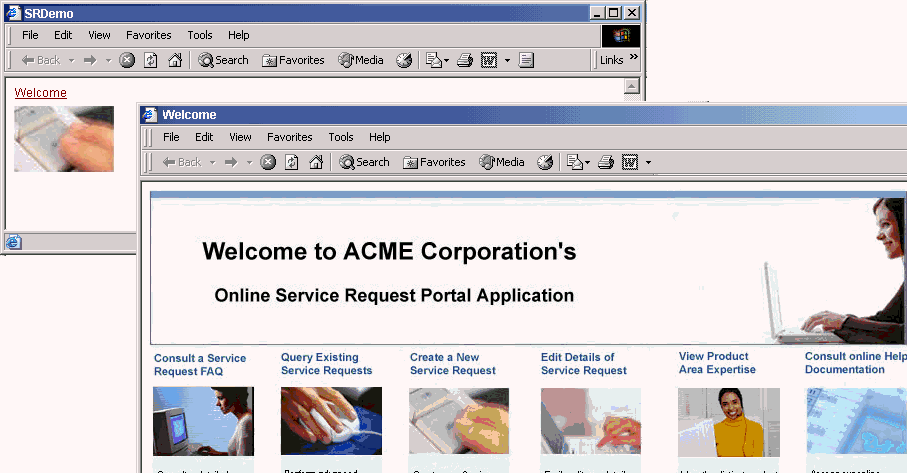Click History icon in SRDemo window toolbar
This screenshot has width=907, height=473.
pos(404,60)
